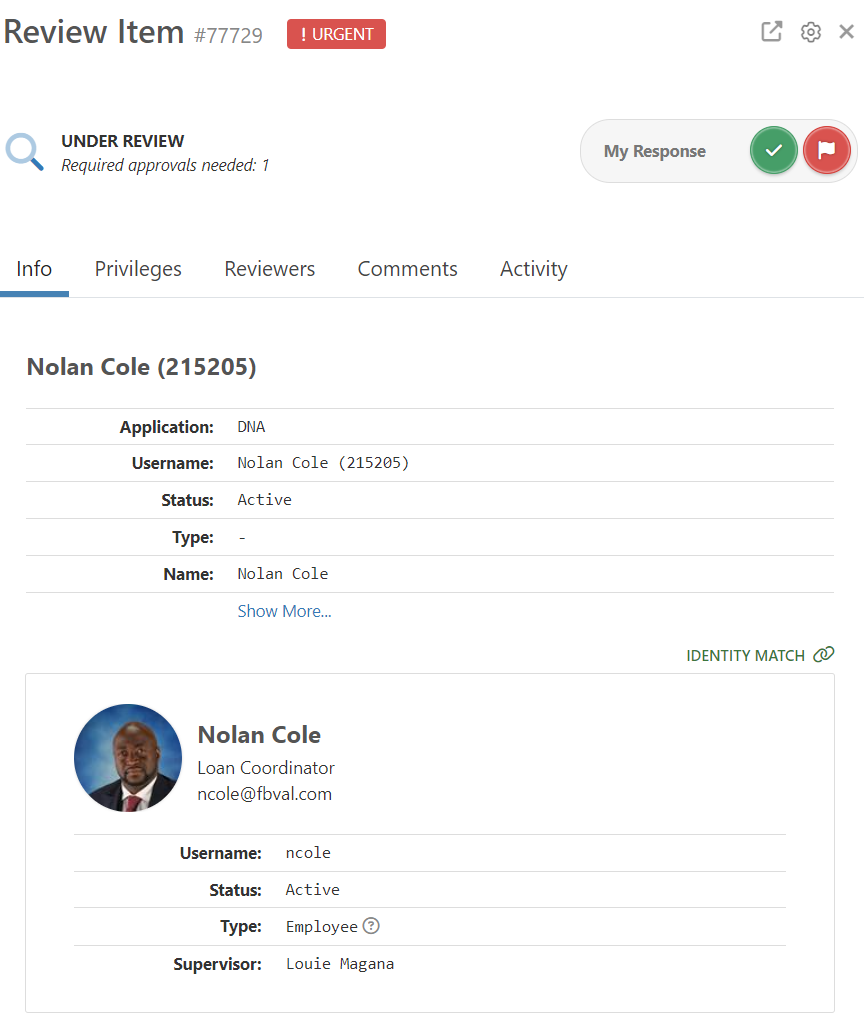Image resolution: width=864 pixels, height=1036 pixels.
Task: Close the Review Item panel
Action: coord(846,32)
